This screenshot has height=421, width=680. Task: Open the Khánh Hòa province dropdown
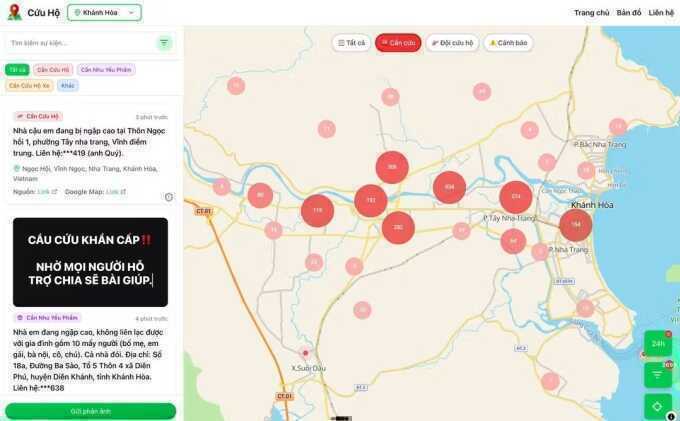105,13
